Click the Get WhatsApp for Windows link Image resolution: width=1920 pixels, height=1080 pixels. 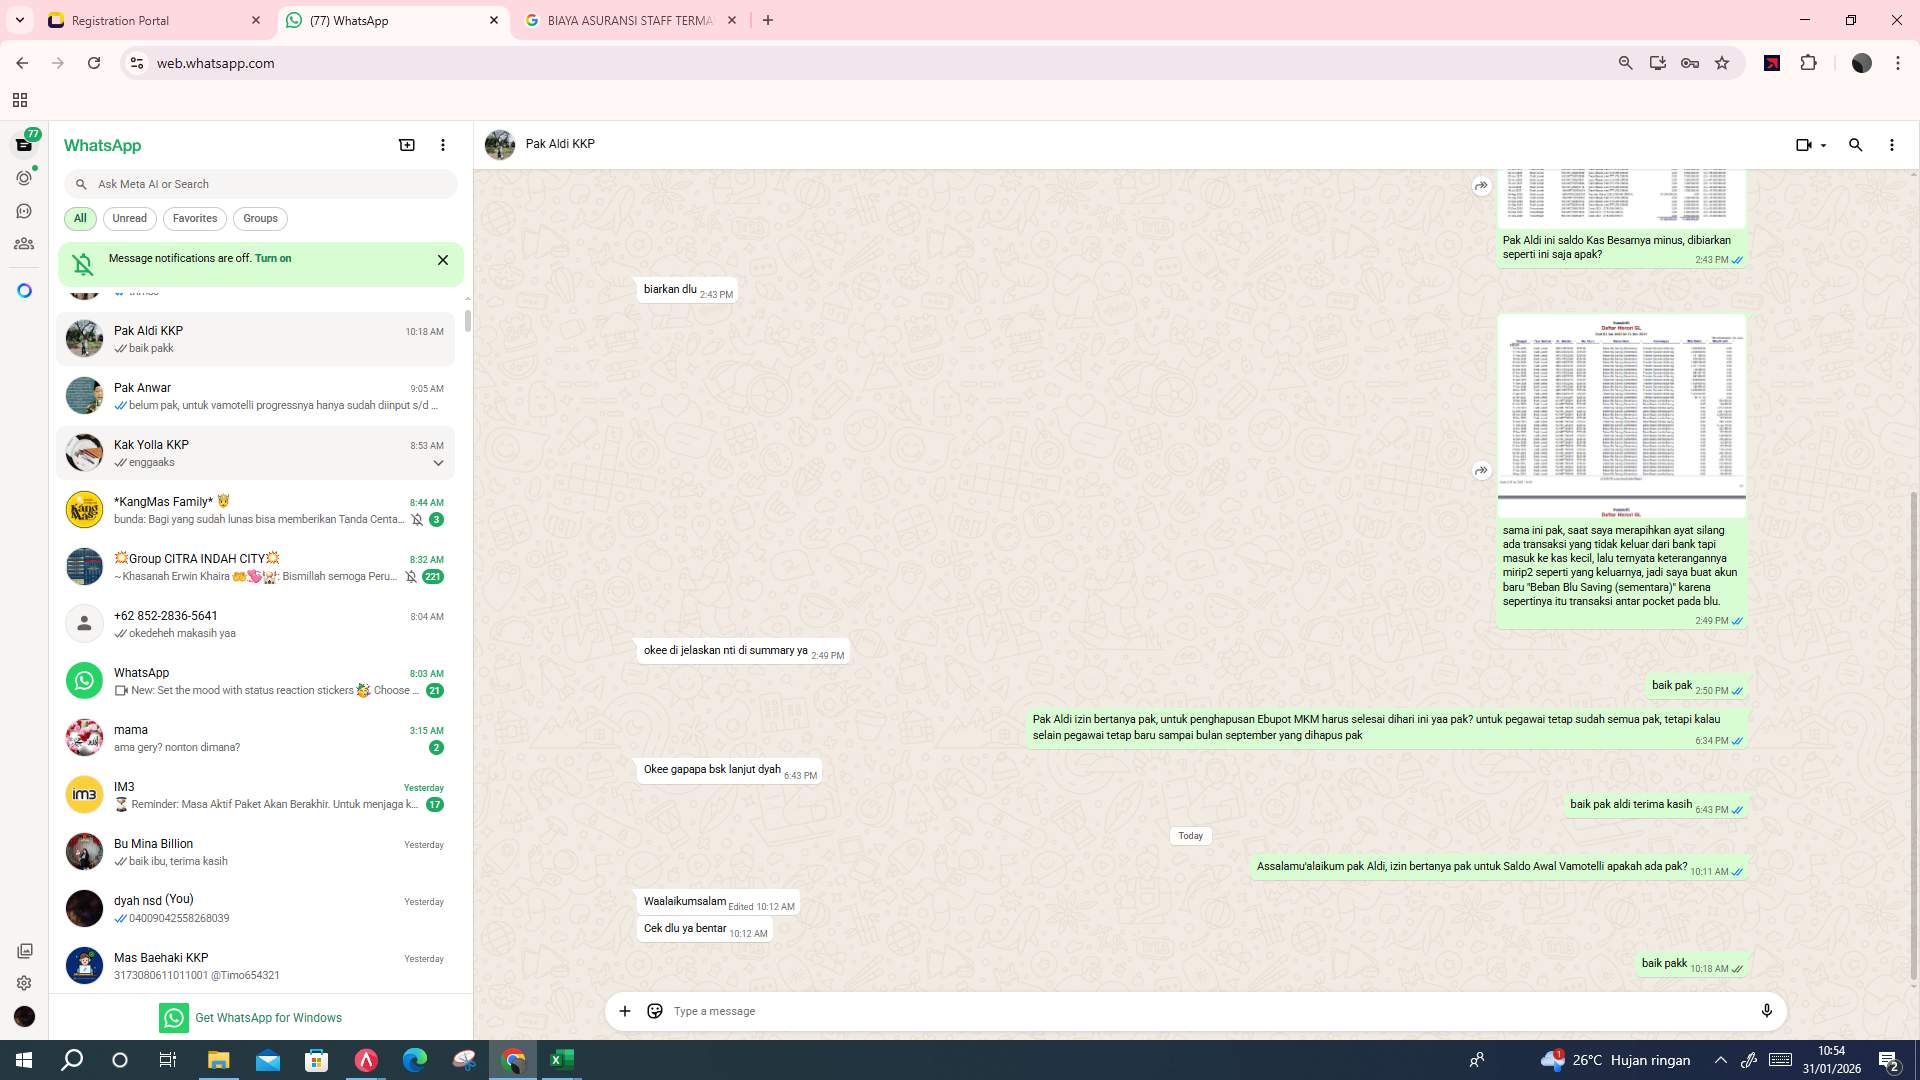pos(268,1017)
